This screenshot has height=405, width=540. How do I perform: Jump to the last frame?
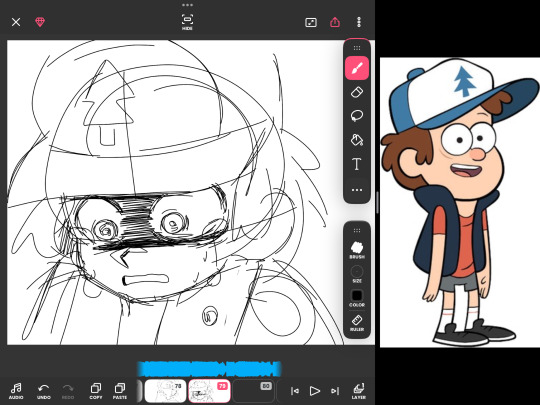coord(335,391)
